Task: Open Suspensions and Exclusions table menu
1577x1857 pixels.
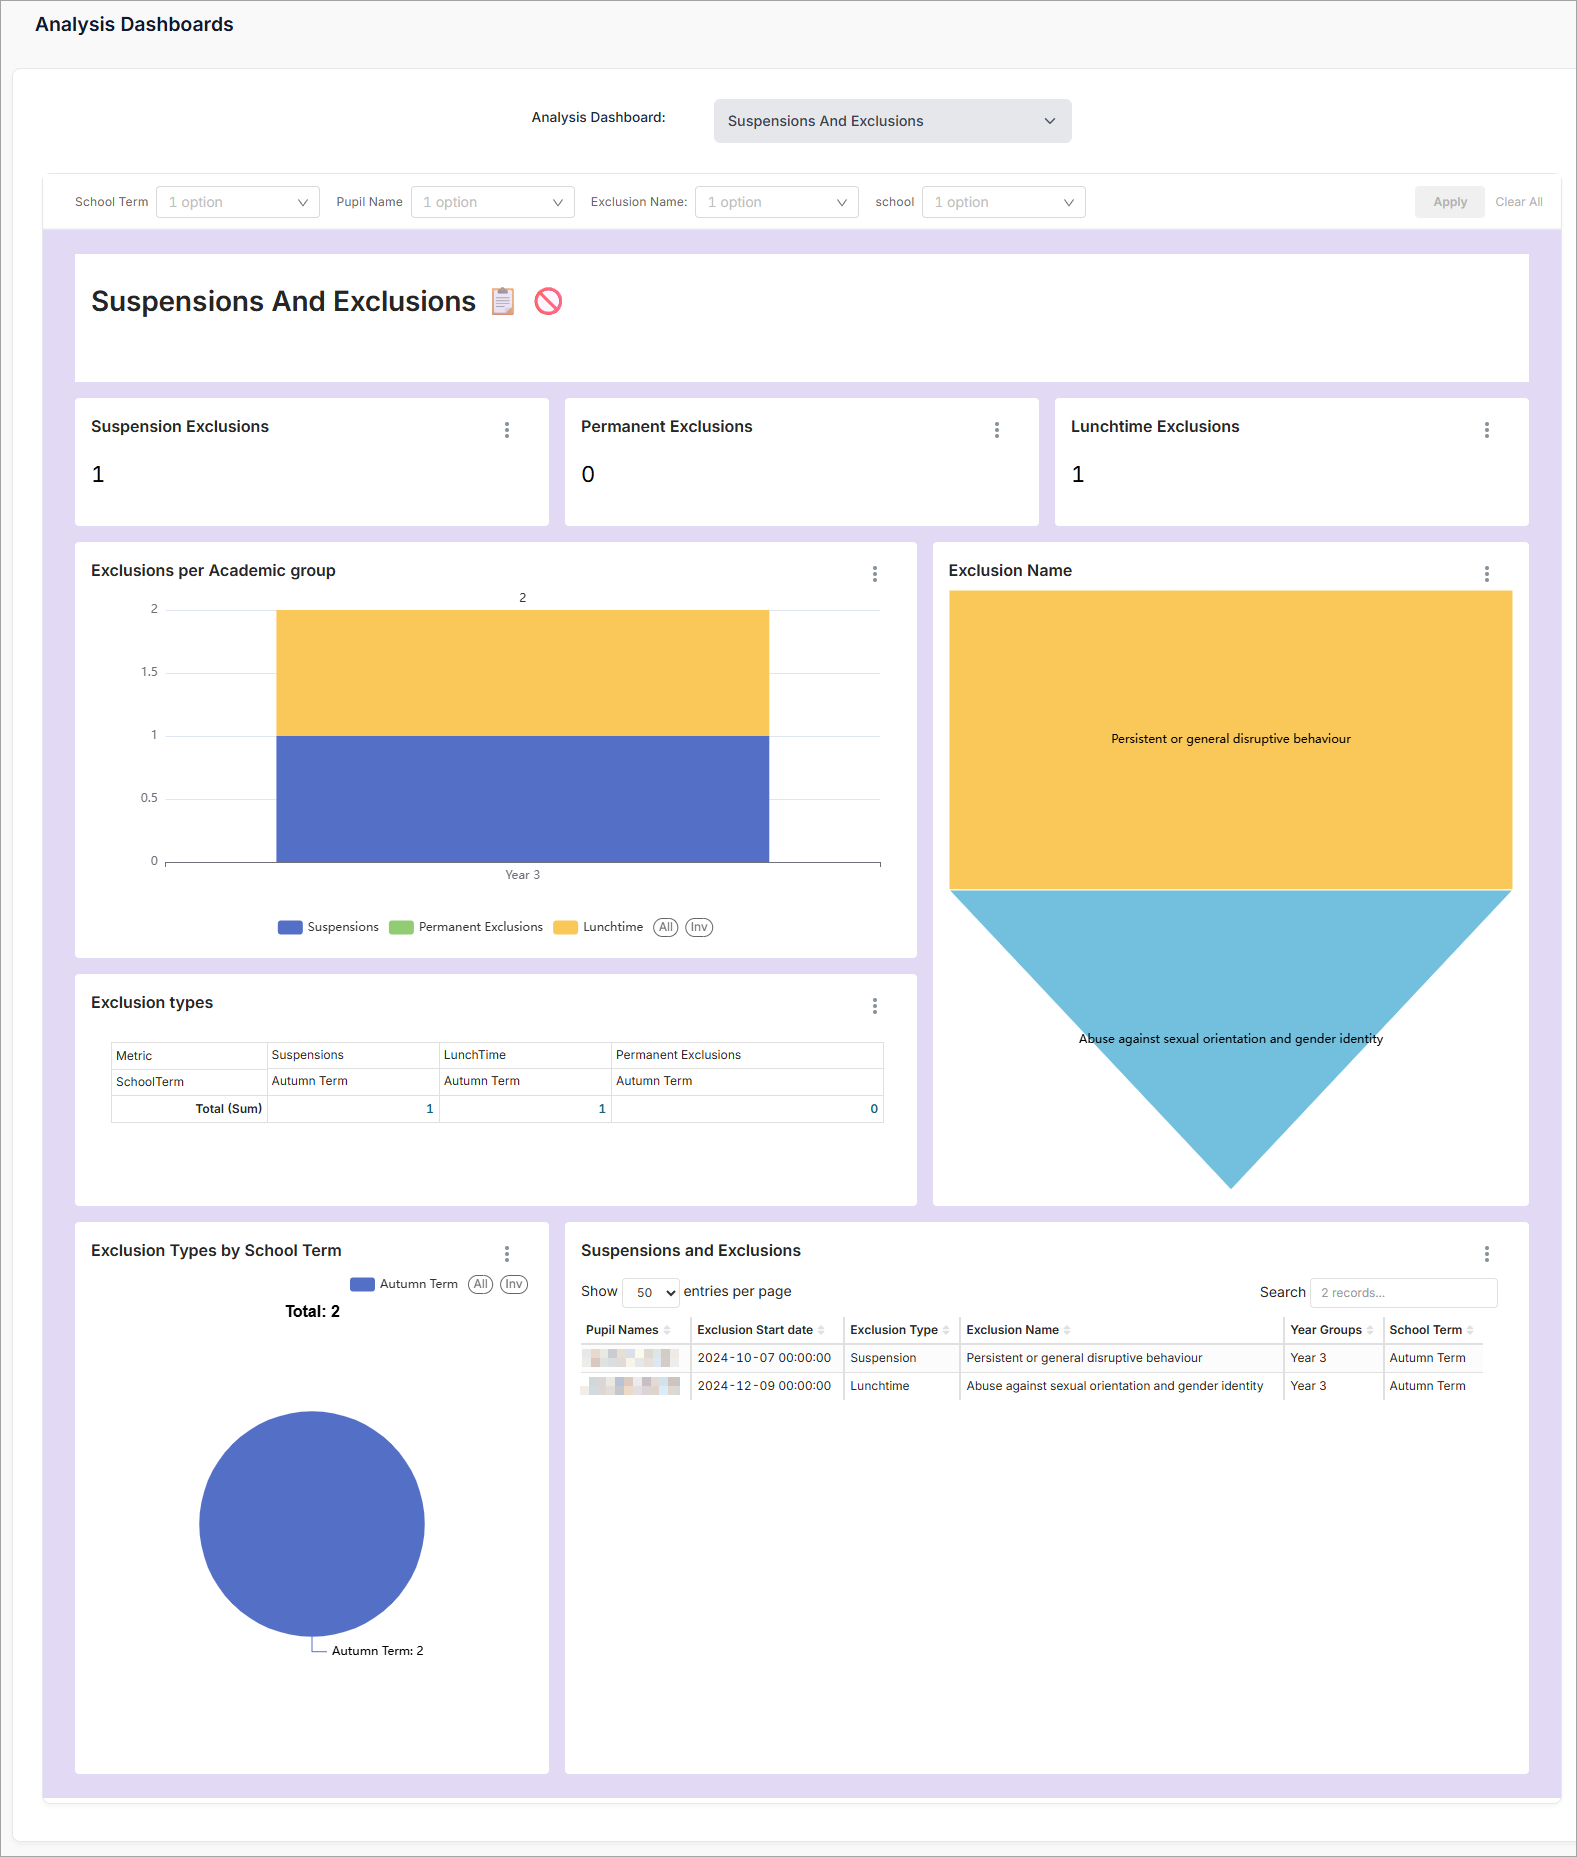Action: click(x=1486, y=1254)
